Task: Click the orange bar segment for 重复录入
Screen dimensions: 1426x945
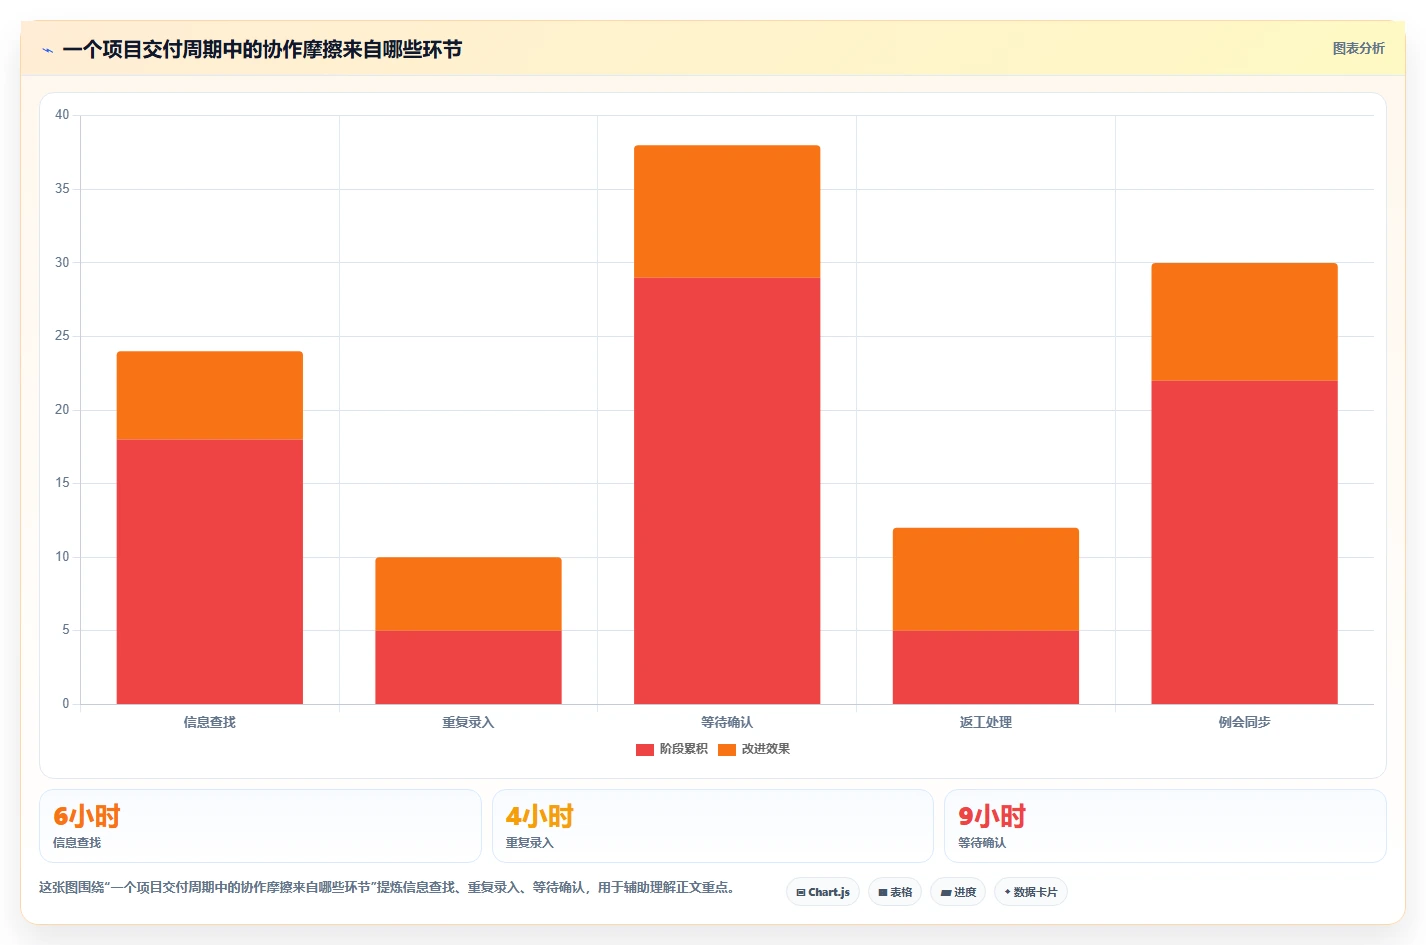Action: point(468,594)
